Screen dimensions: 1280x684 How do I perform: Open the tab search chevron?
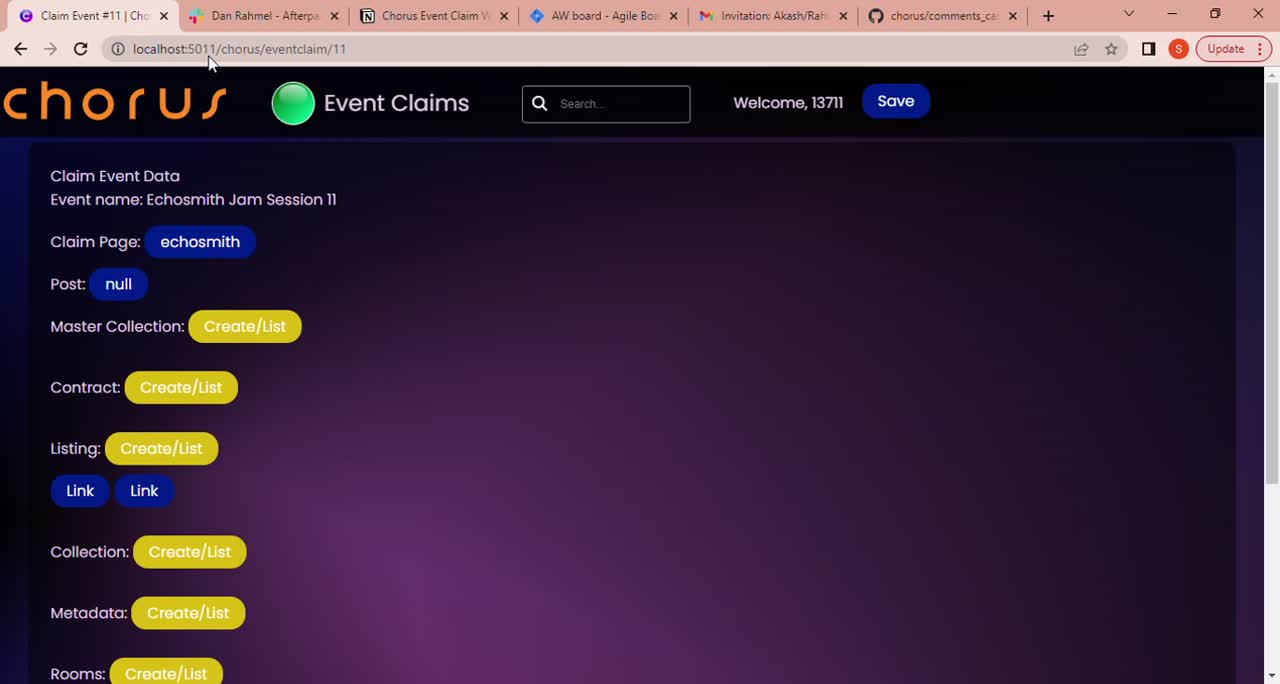pos(1129,15)
